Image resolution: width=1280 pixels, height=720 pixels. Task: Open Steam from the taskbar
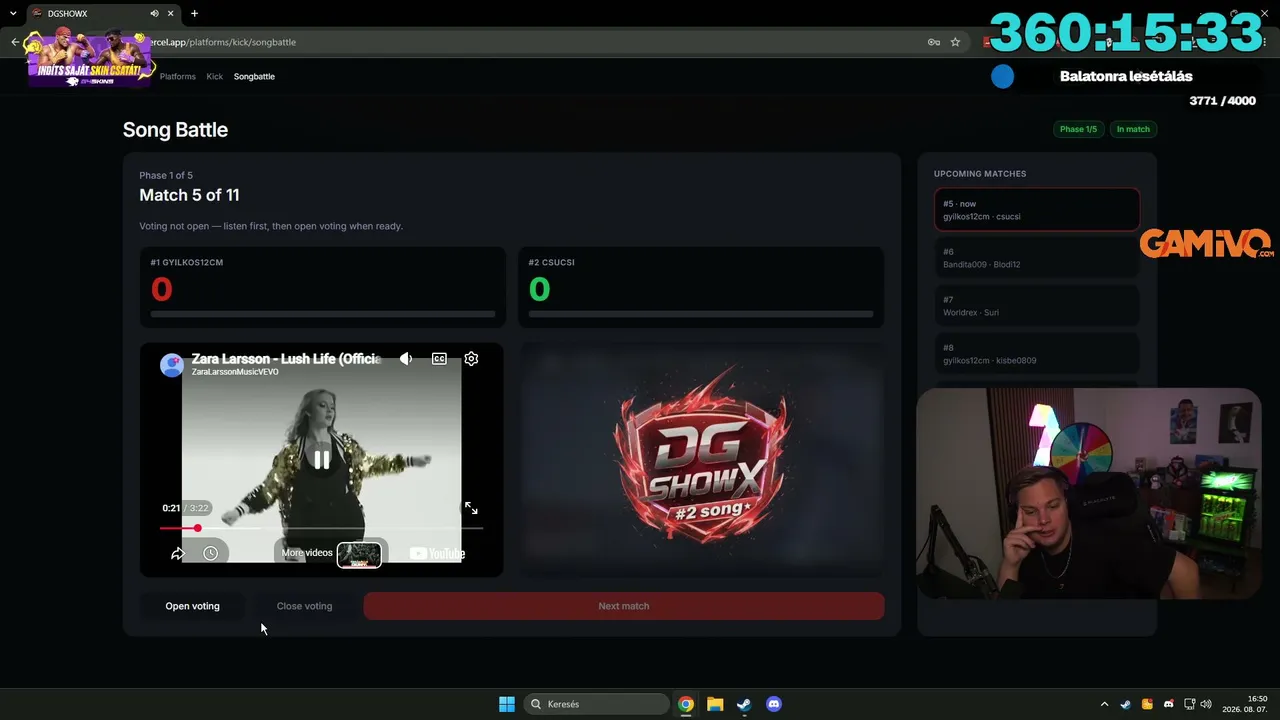pyautogui.click(x=744, y=704)
